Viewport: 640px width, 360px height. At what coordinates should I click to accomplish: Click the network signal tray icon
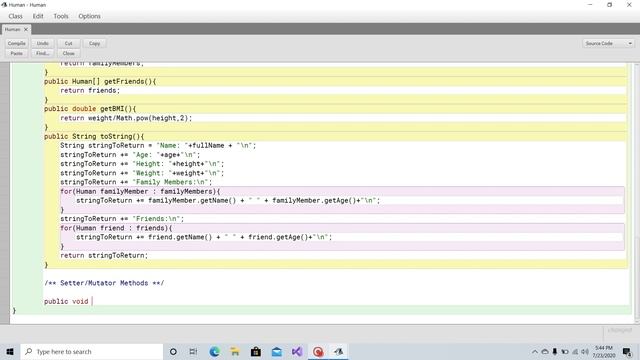pos(575,351)
